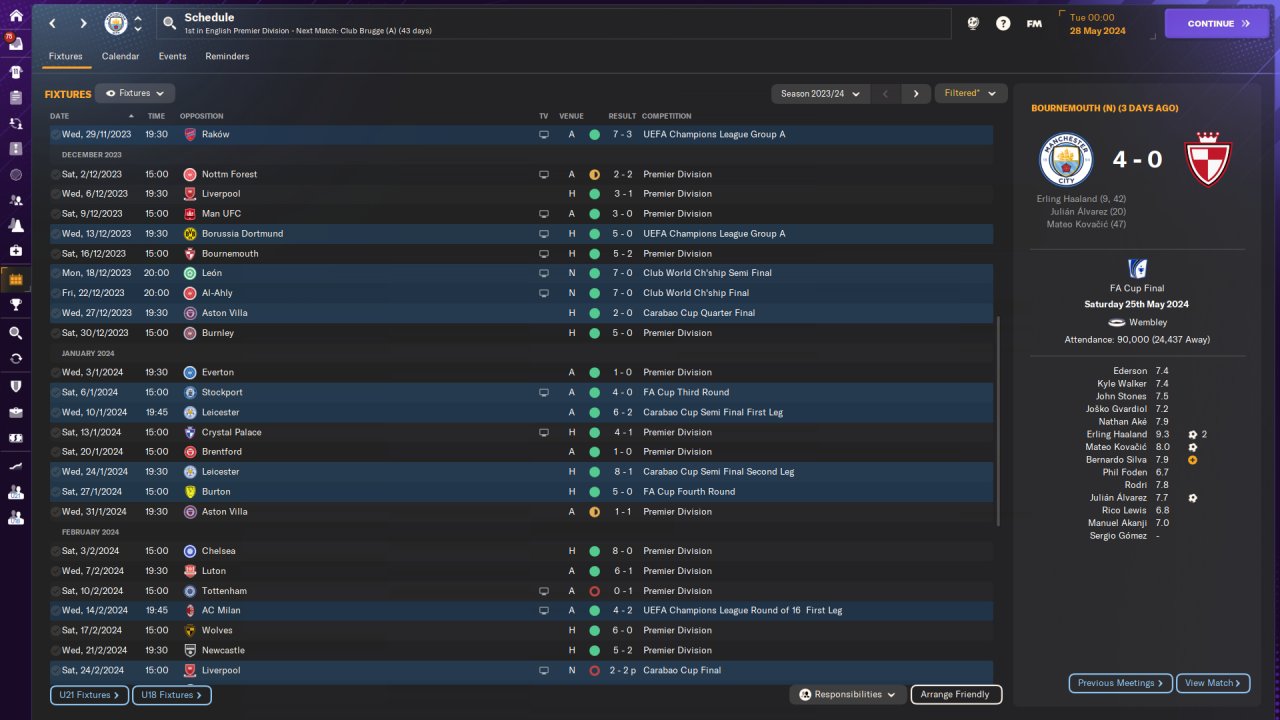Viewport: 1280px width, 720px height.
Task: Select the Al-Ahly Club World Ch'ship Final fixture
Action: (522, 293)
